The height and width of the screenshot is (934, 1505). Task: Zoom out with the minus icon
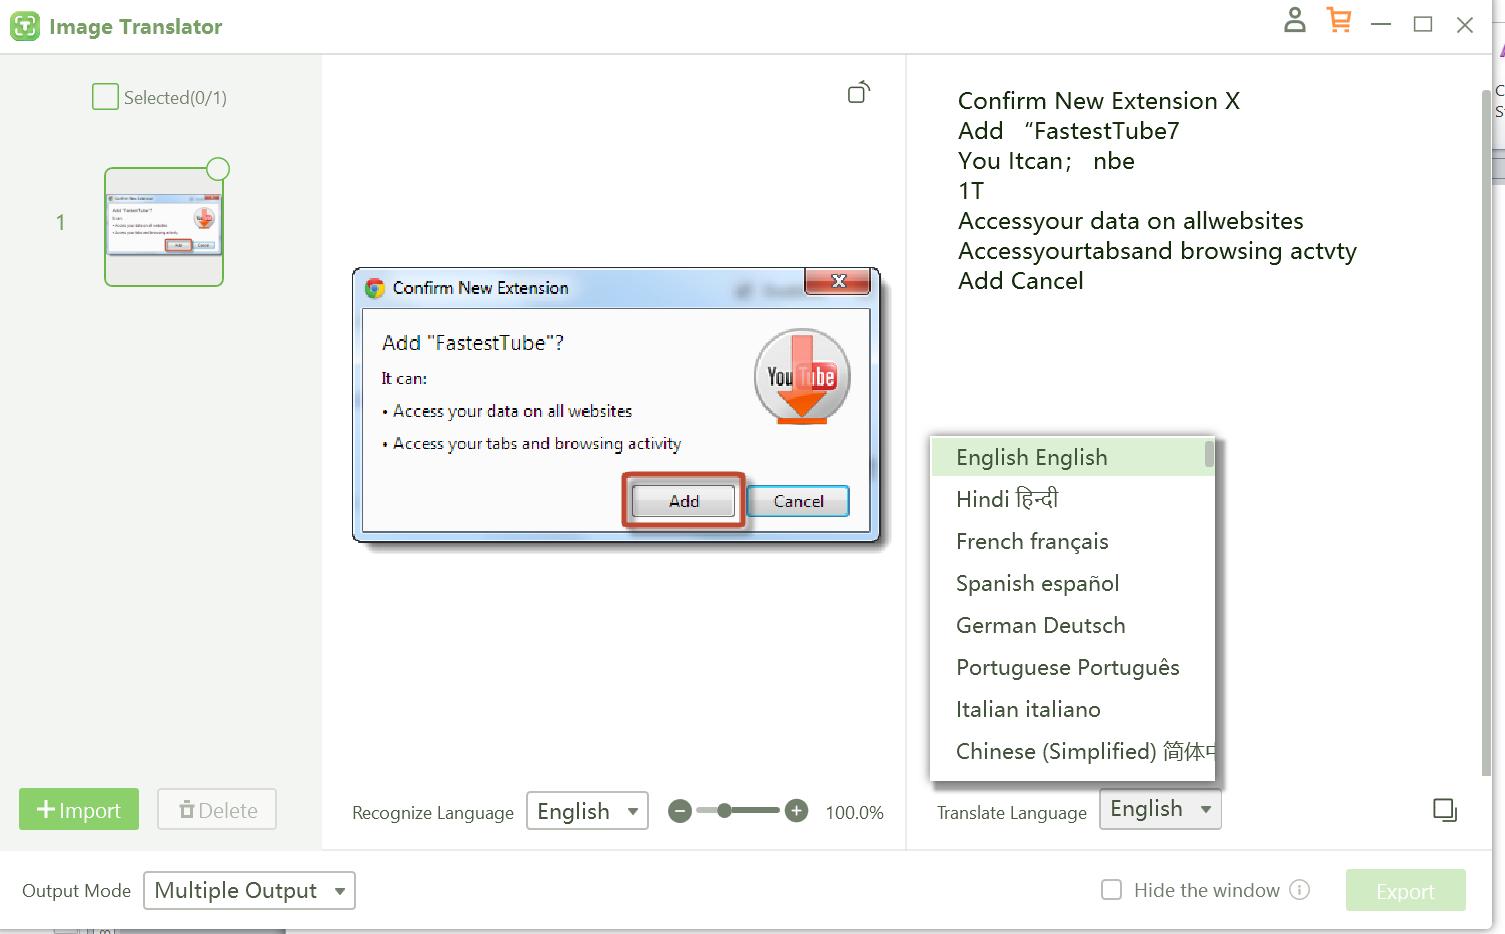click(680, 811)
